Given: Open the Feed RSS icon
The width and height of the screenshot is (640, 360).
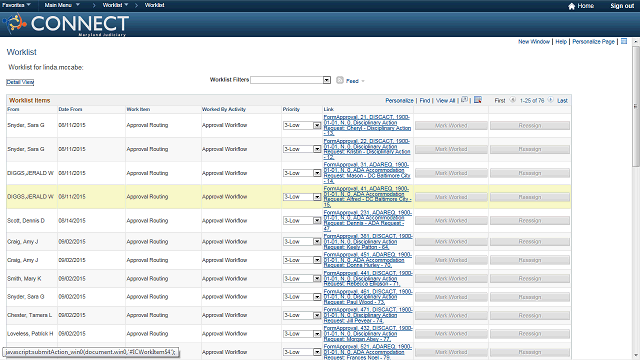Looking at the screenshot, I should (x=340, y=80).
